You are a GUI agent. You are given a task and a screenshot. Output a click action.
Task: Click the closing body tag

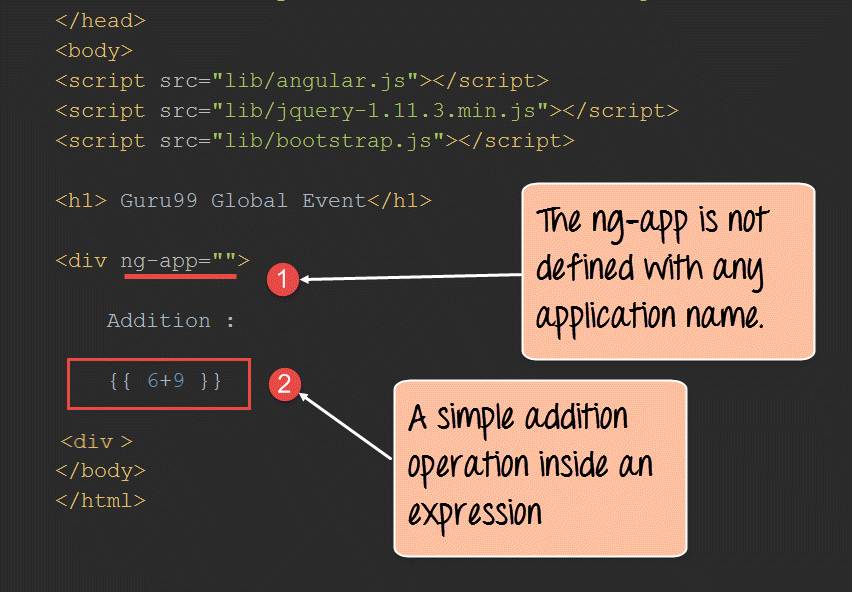click(x=100, y=470)
